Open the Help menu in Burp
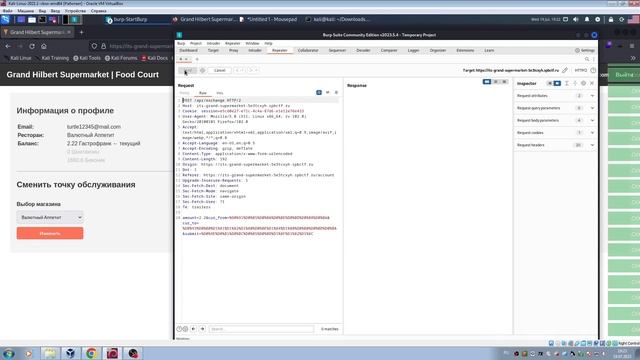Screen dimensions: 640x360 (268, 43)
